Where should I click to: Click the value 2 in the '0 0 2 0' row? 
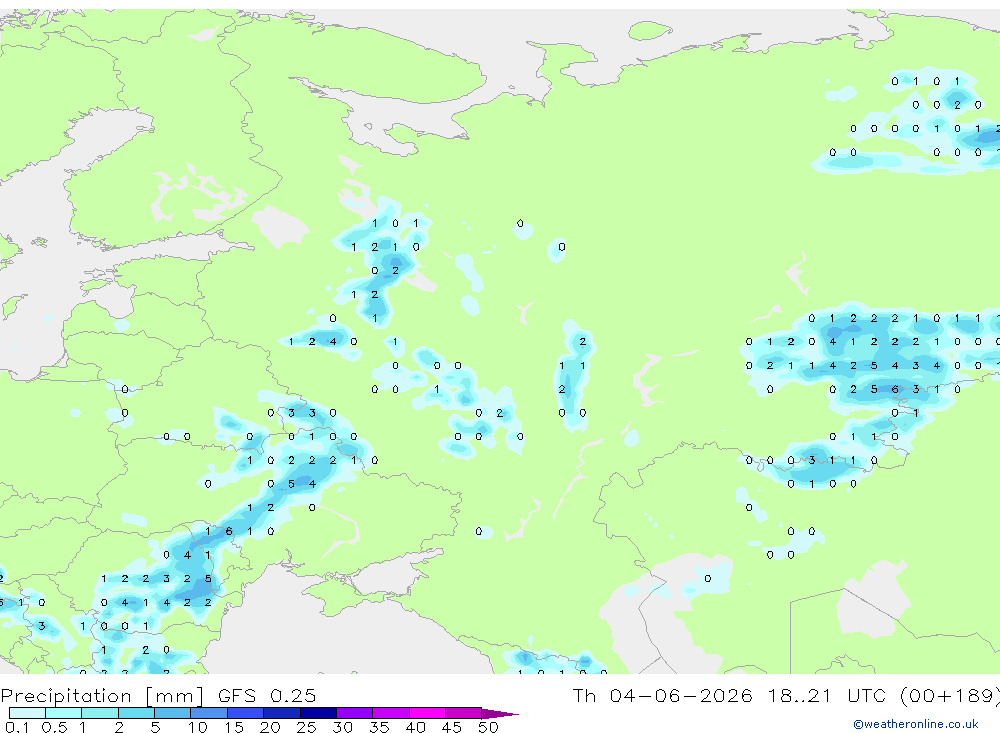pyautogui.click(x=957, y=105)
